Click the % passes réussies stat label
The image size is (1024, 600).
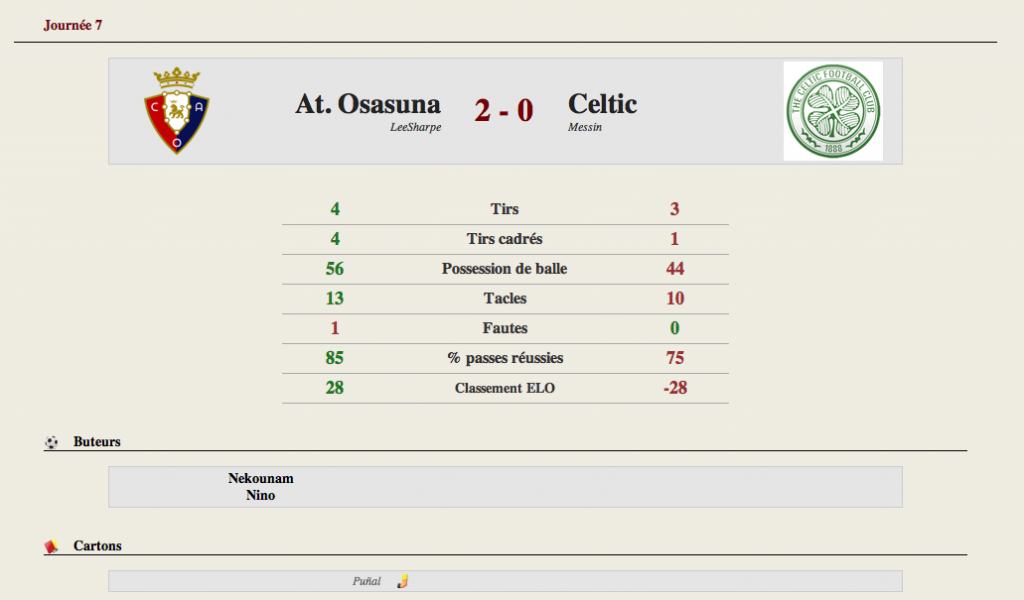505,358
